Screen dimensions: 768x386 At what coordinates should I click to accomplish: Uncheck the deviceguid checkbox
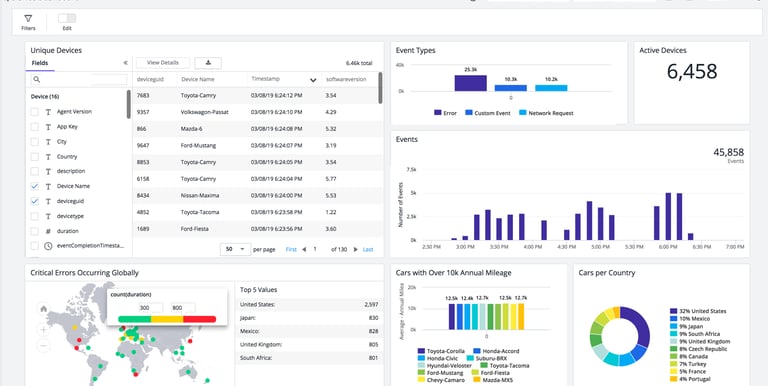[35, 201]
